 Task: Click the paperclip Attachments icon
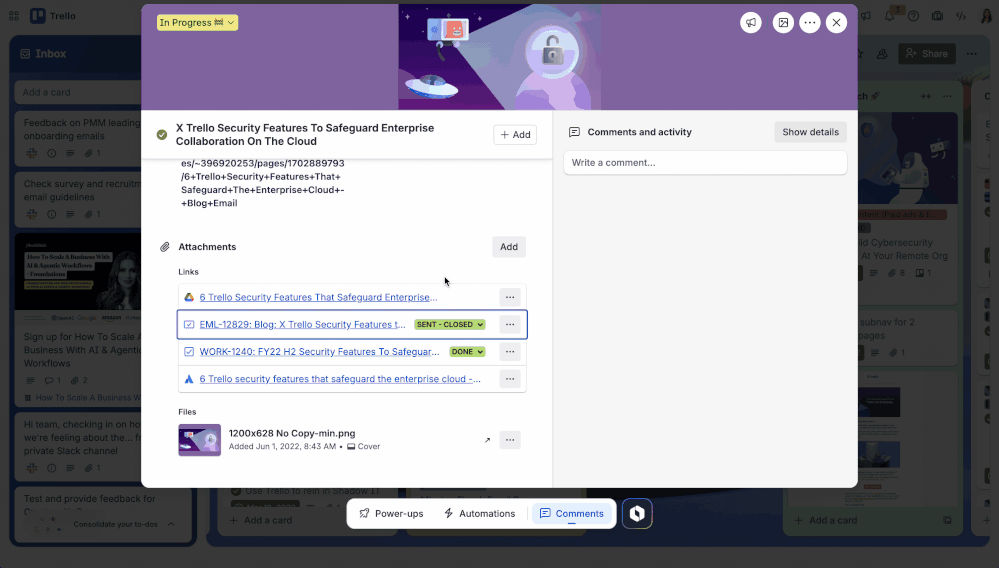pos(164,246)
